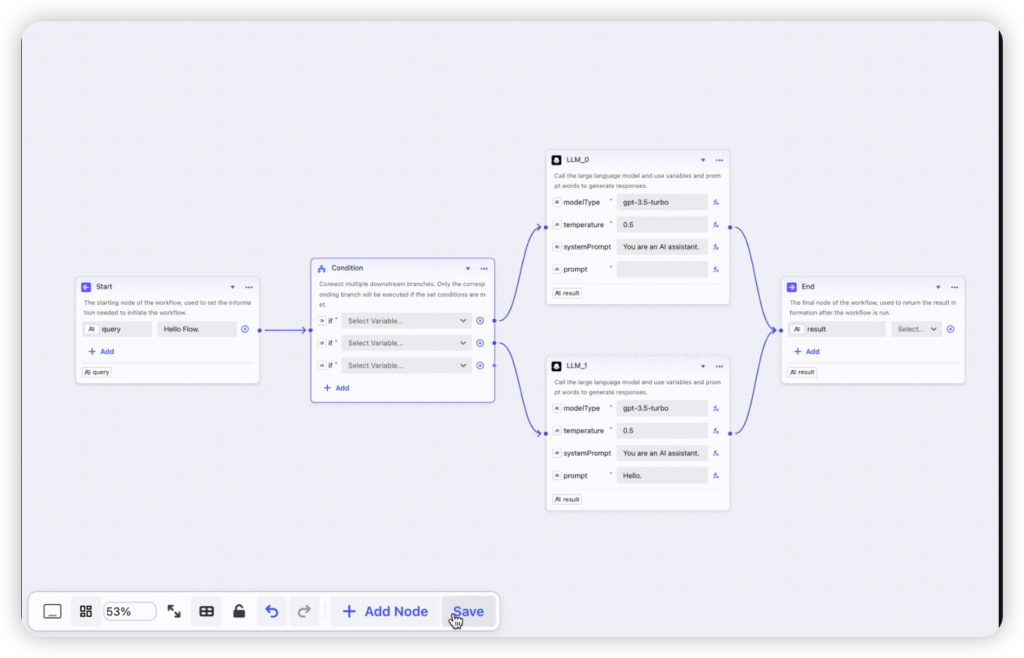Screen dimensions: 1024x658
Task: Click the empty LLM_0 prompt field
Action: tap(662, 269)
